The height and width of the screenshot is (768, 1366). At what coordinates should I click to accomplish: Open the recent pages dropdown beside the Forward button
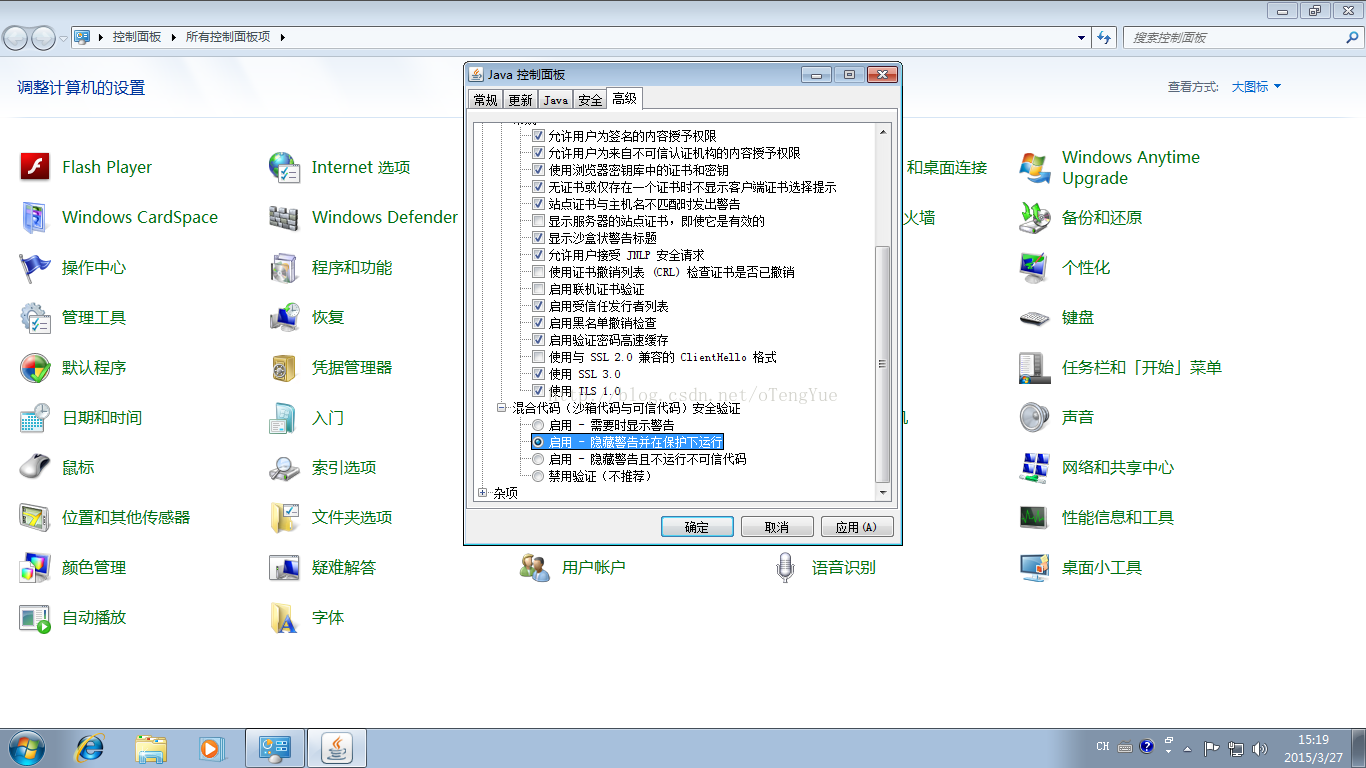[x=63, y=38]
